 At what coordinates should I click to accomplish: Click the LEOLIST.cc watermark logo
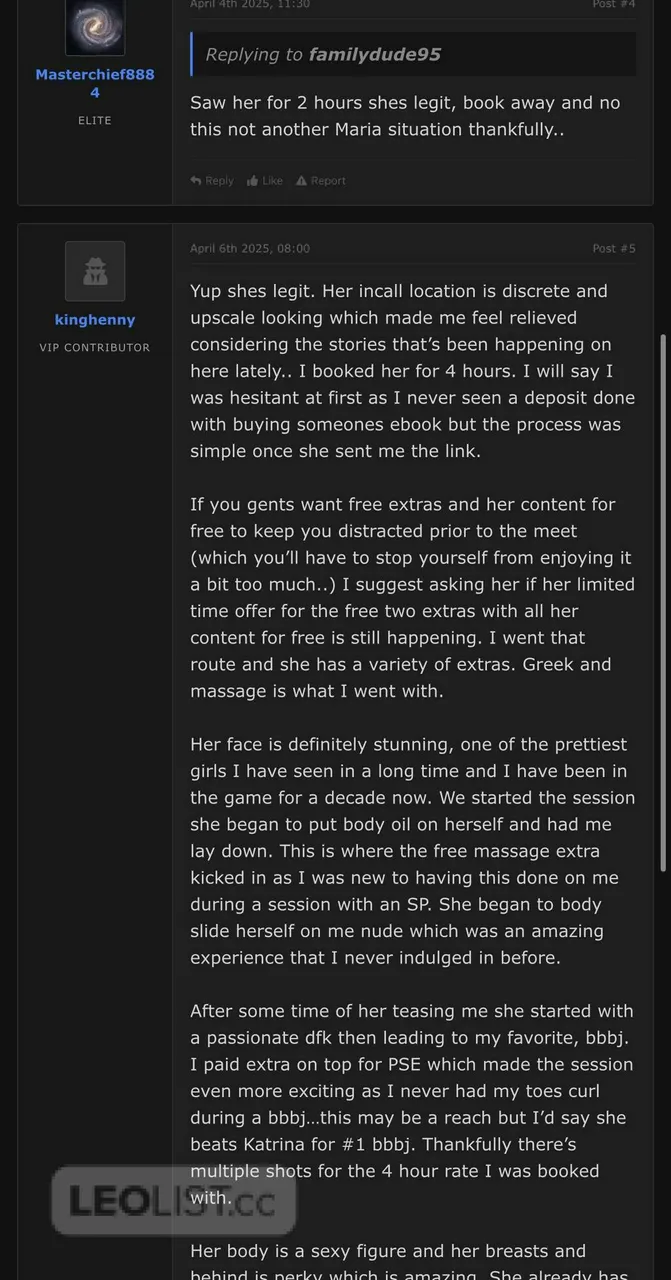(x=174, y=1201)
